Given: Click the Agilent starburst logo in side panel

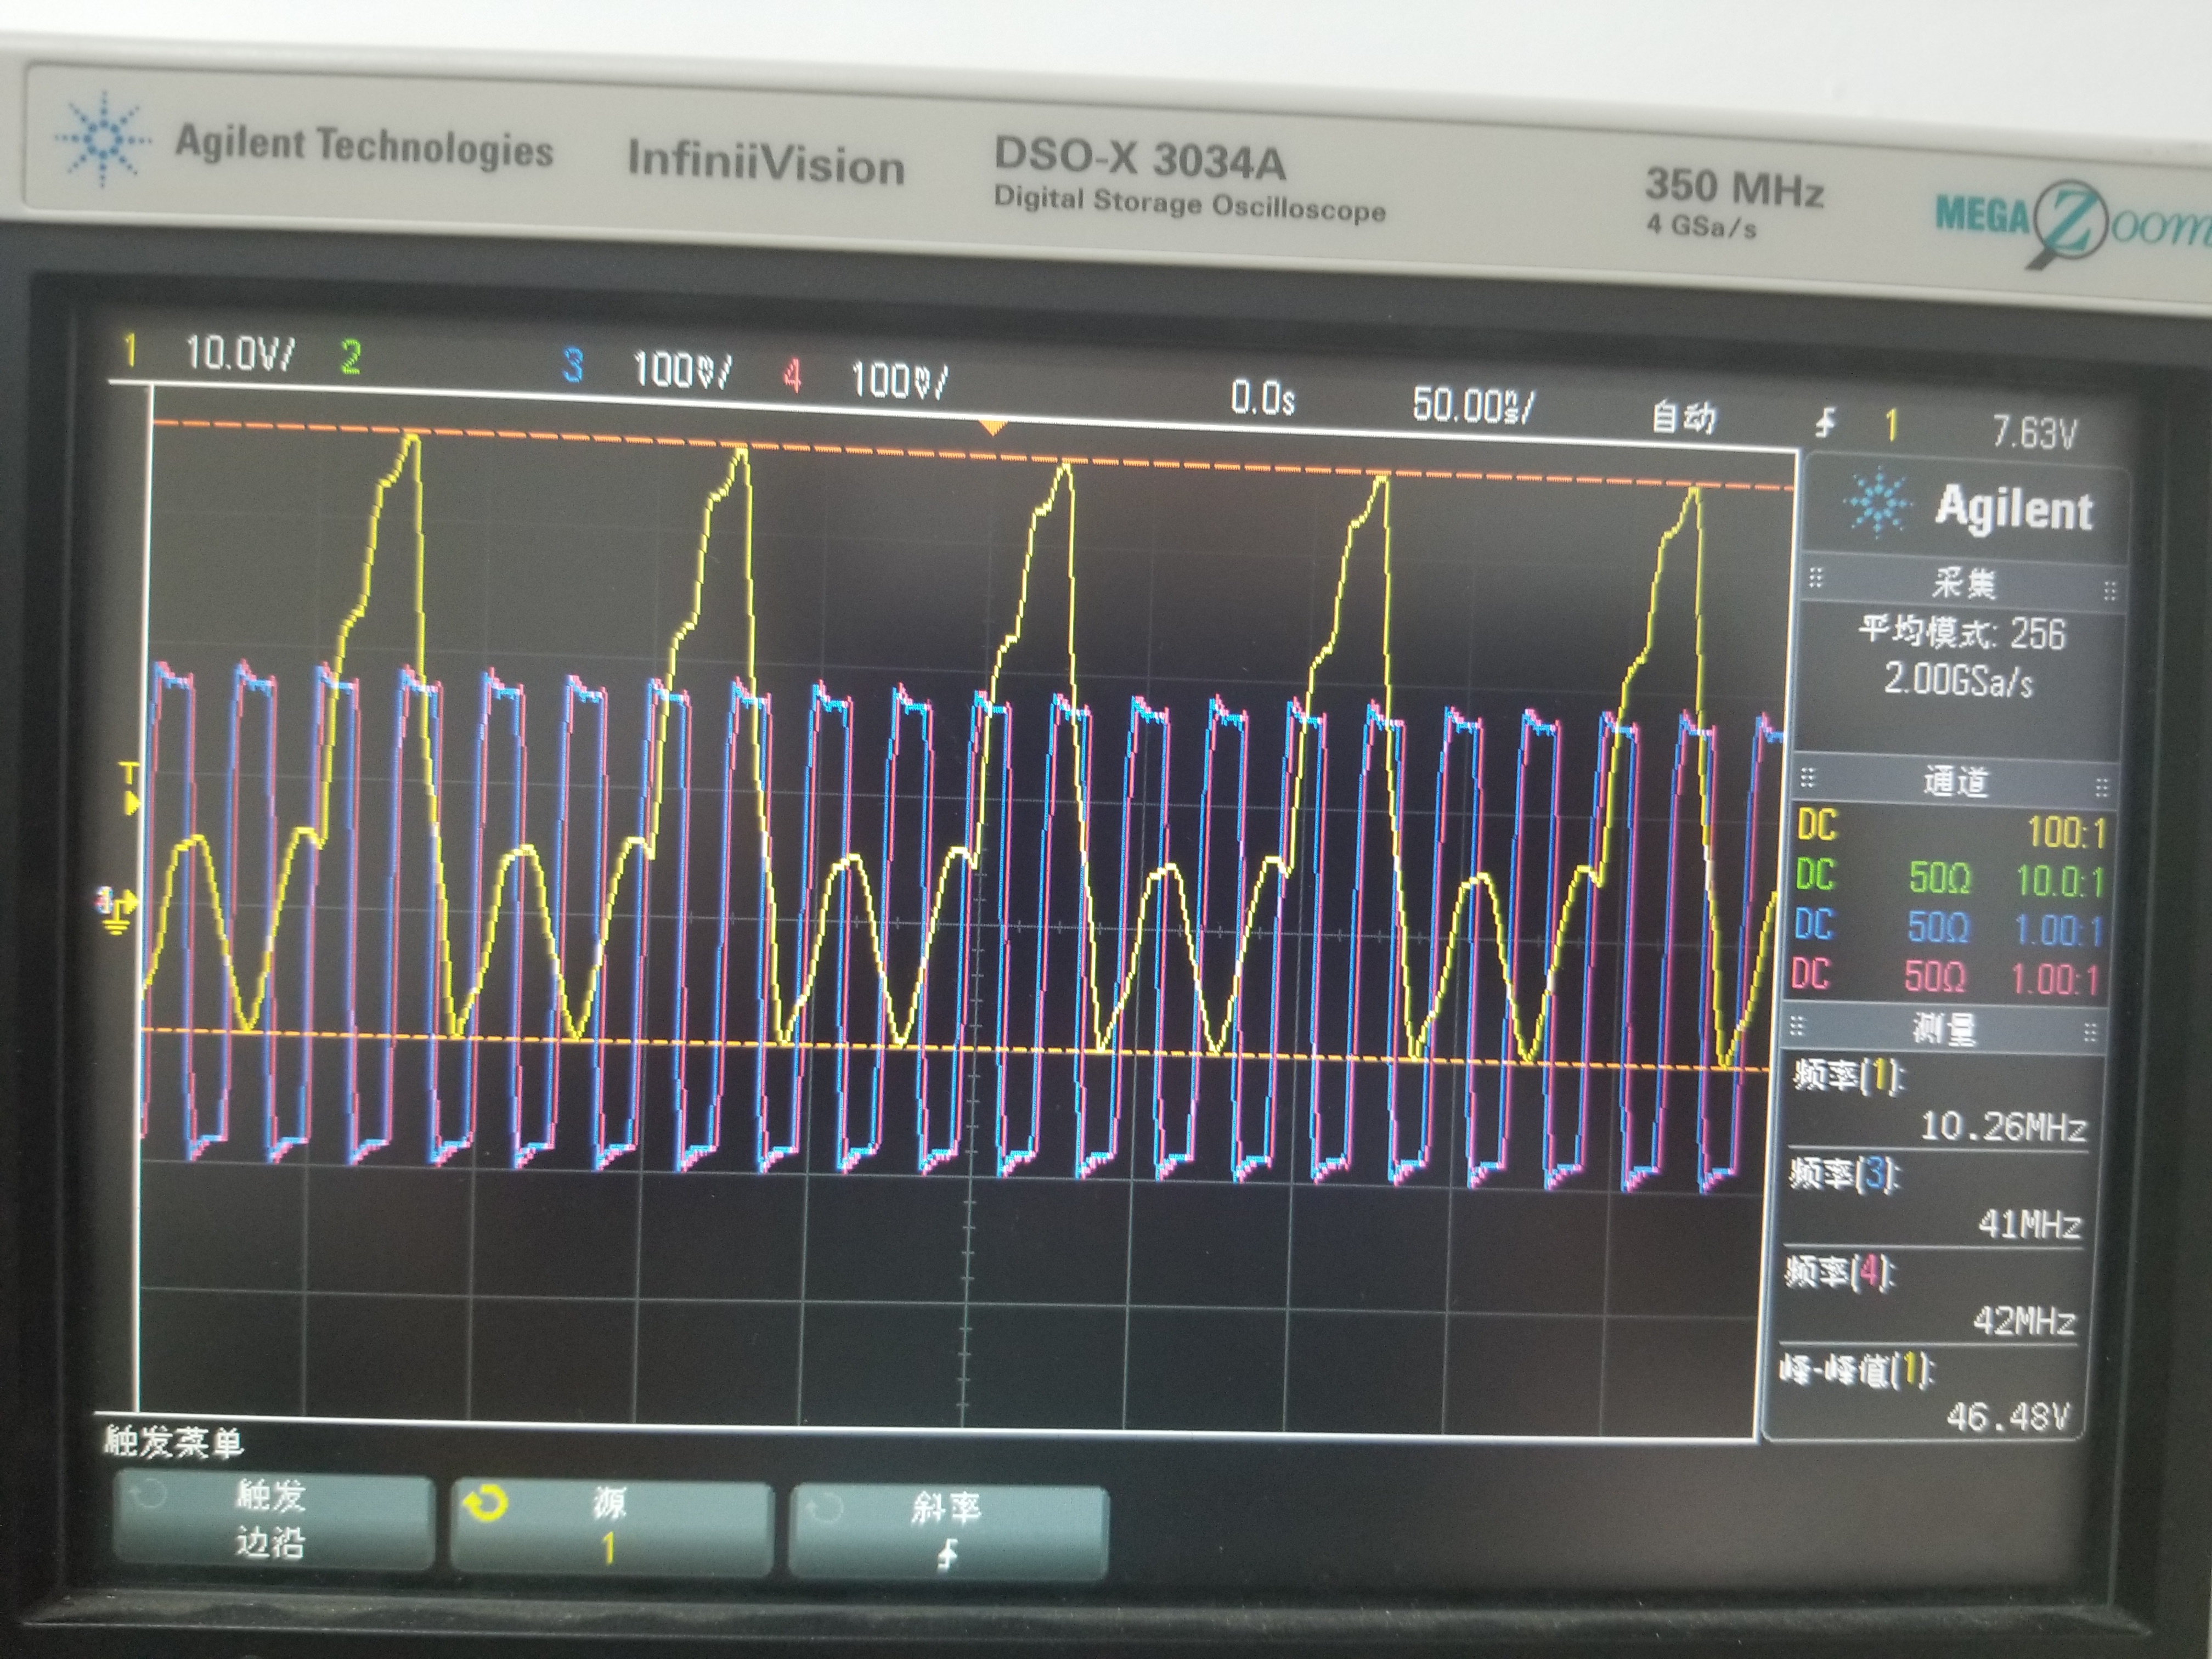Looking at the screenshot, I should (1878, 502).
